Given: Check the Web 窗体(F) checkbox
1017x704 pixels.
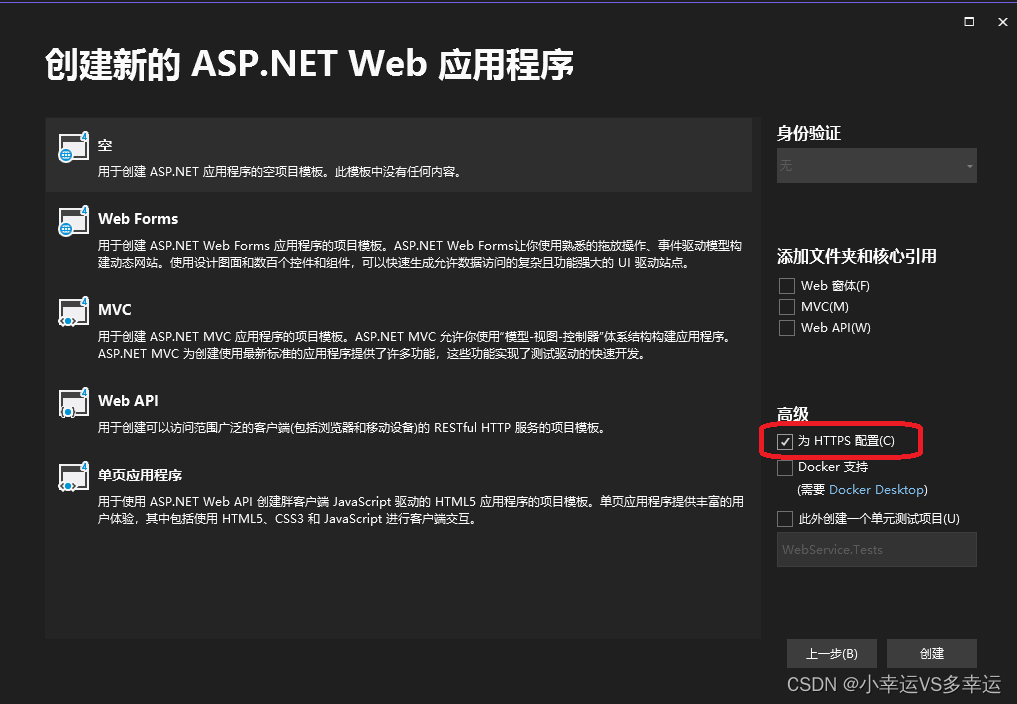Looking at the screenshot, I should pyautogui.click(x=787, y=285).
